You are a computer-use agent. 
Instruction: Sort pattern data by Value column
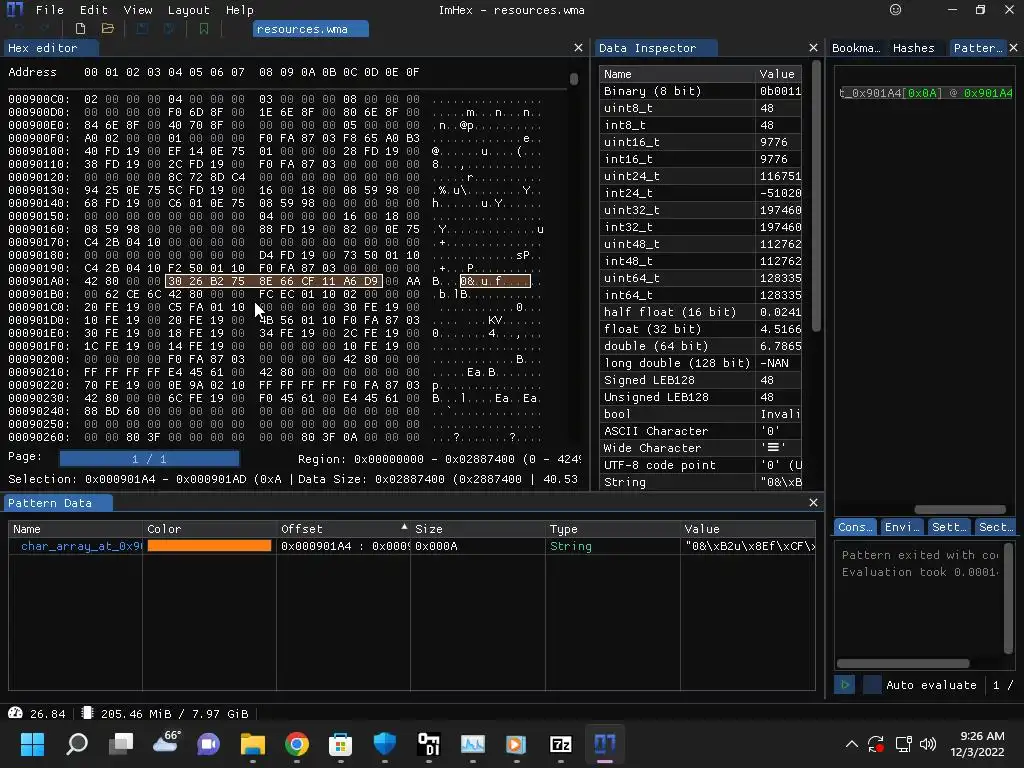tap(748, 528)
